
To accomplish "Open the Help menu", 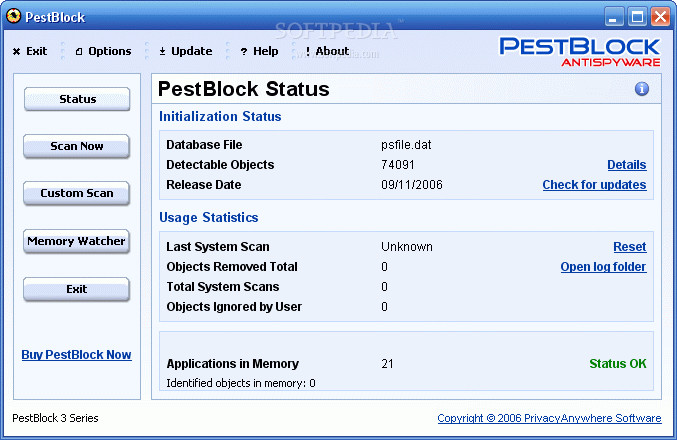I will pos(259,51).
